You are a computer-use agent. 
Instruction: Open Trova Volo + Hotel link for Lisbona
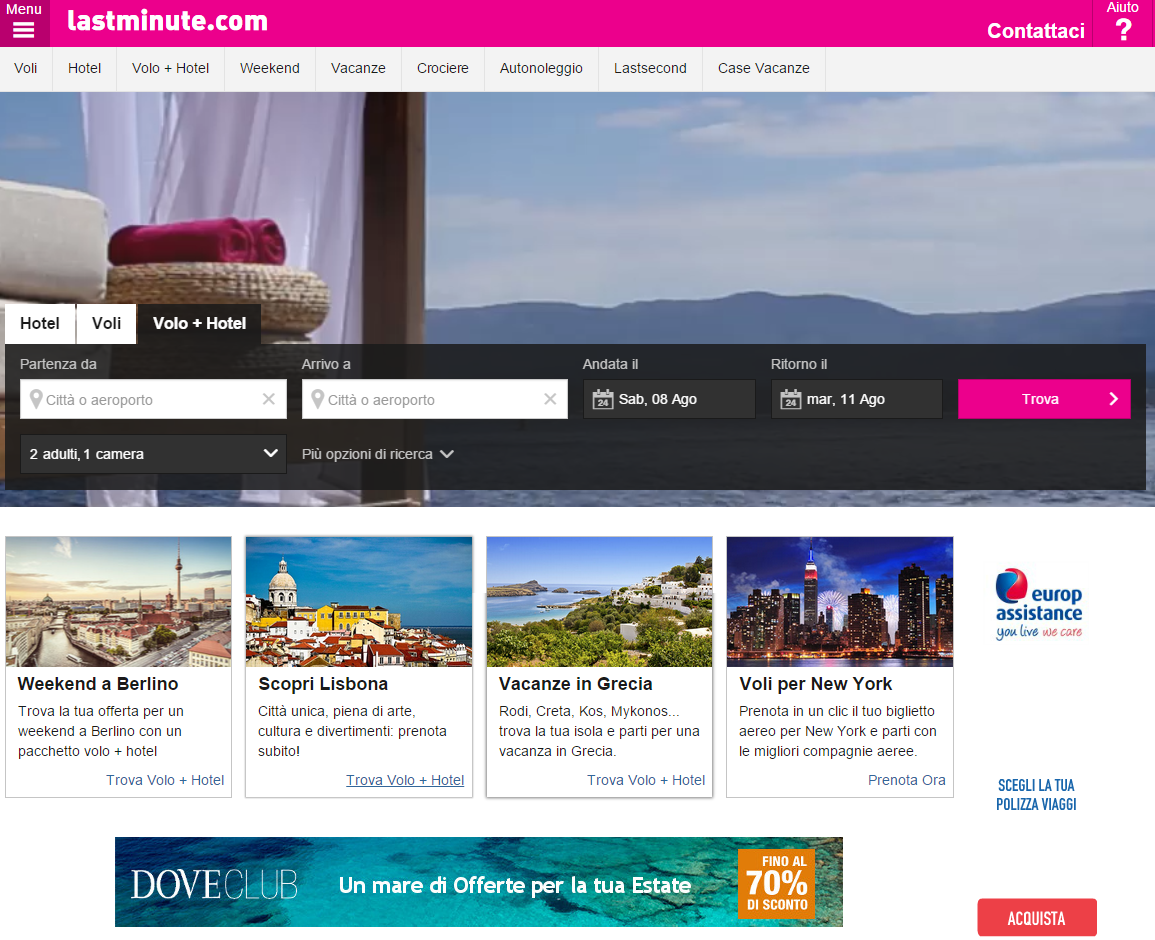(405, 780)
